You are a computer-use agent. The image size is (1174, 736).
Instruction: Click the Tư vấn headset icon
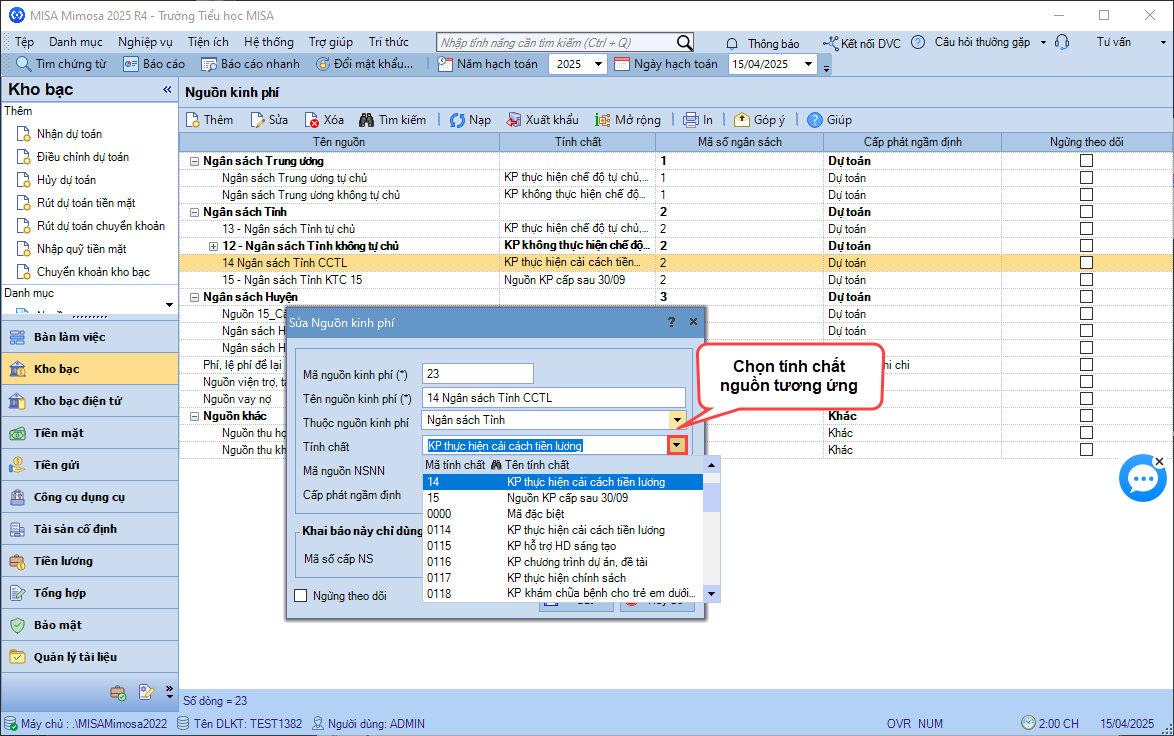(1062, 42)
